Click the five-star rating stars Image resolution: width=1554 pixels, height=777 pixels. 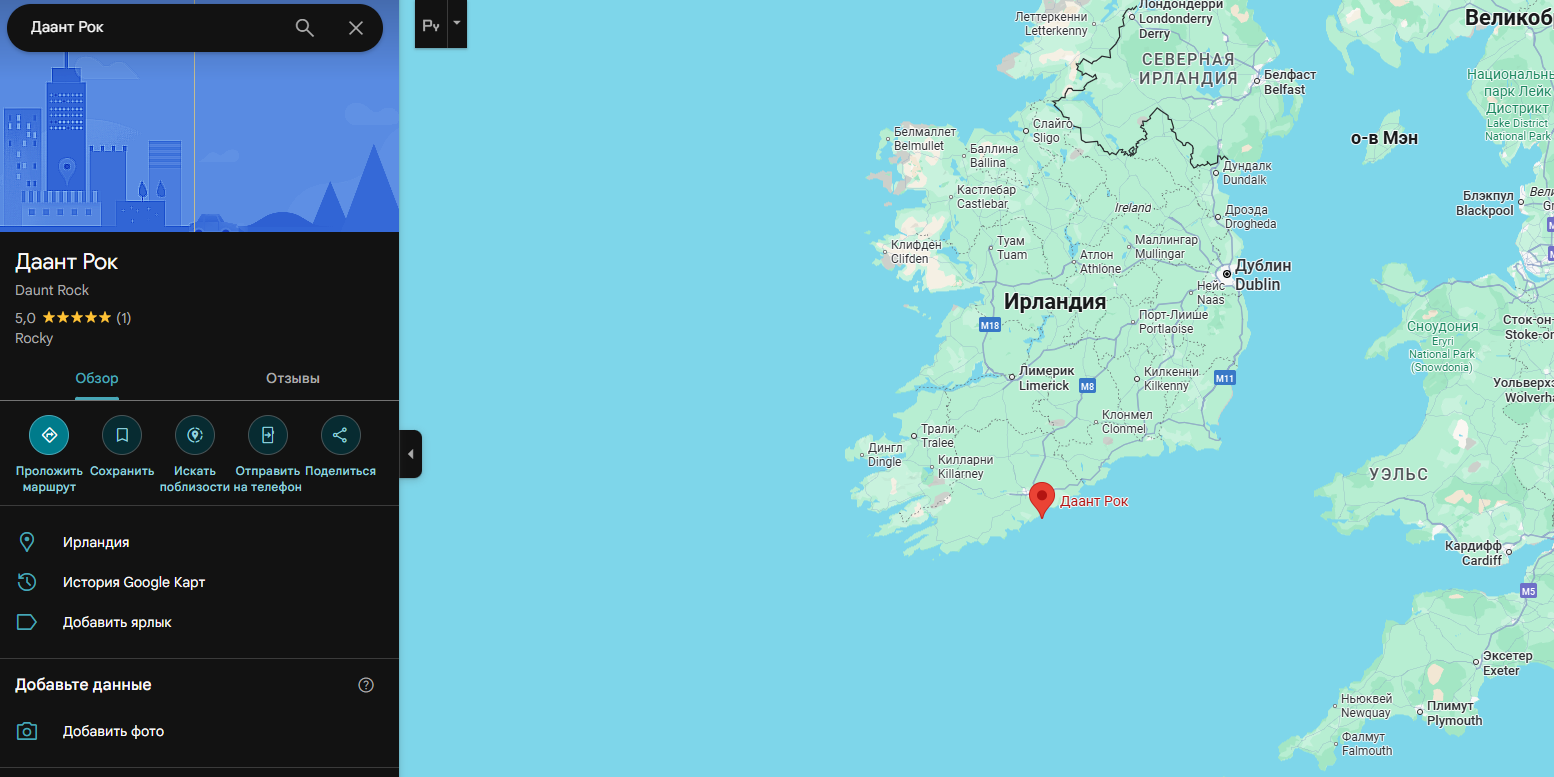pos(77,318)
